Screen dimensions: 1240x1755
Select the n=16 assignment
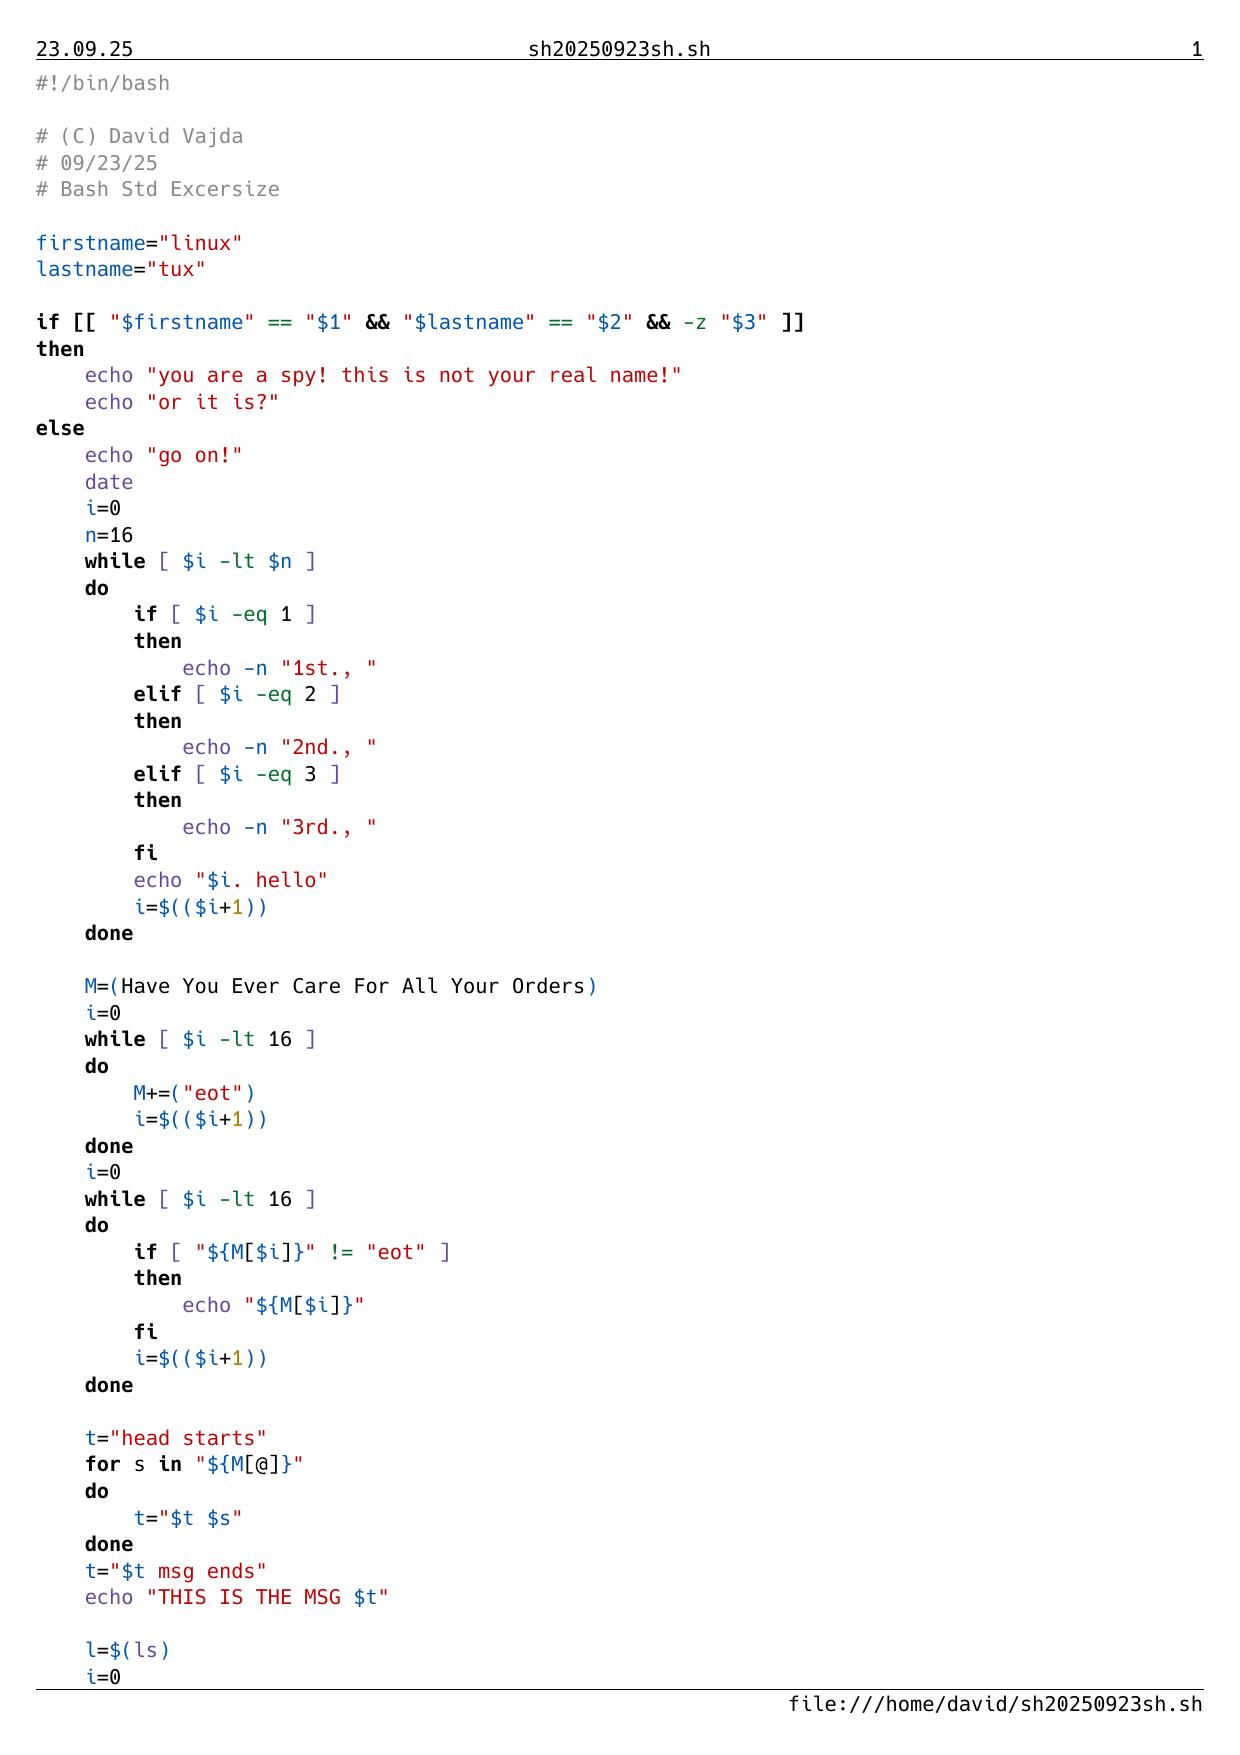tap(109, 535)
